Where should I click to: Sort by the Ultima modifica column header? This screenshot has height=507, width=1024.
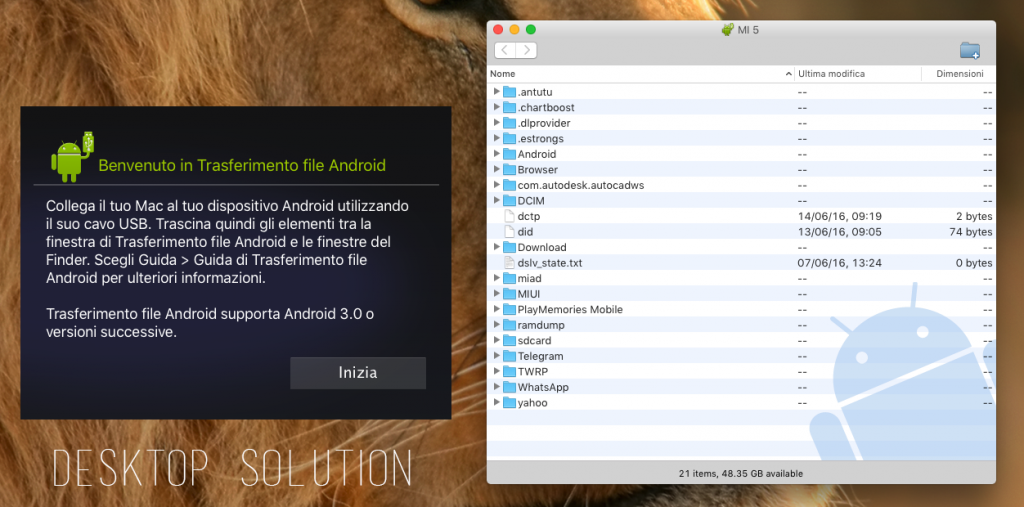click(857, 74)
